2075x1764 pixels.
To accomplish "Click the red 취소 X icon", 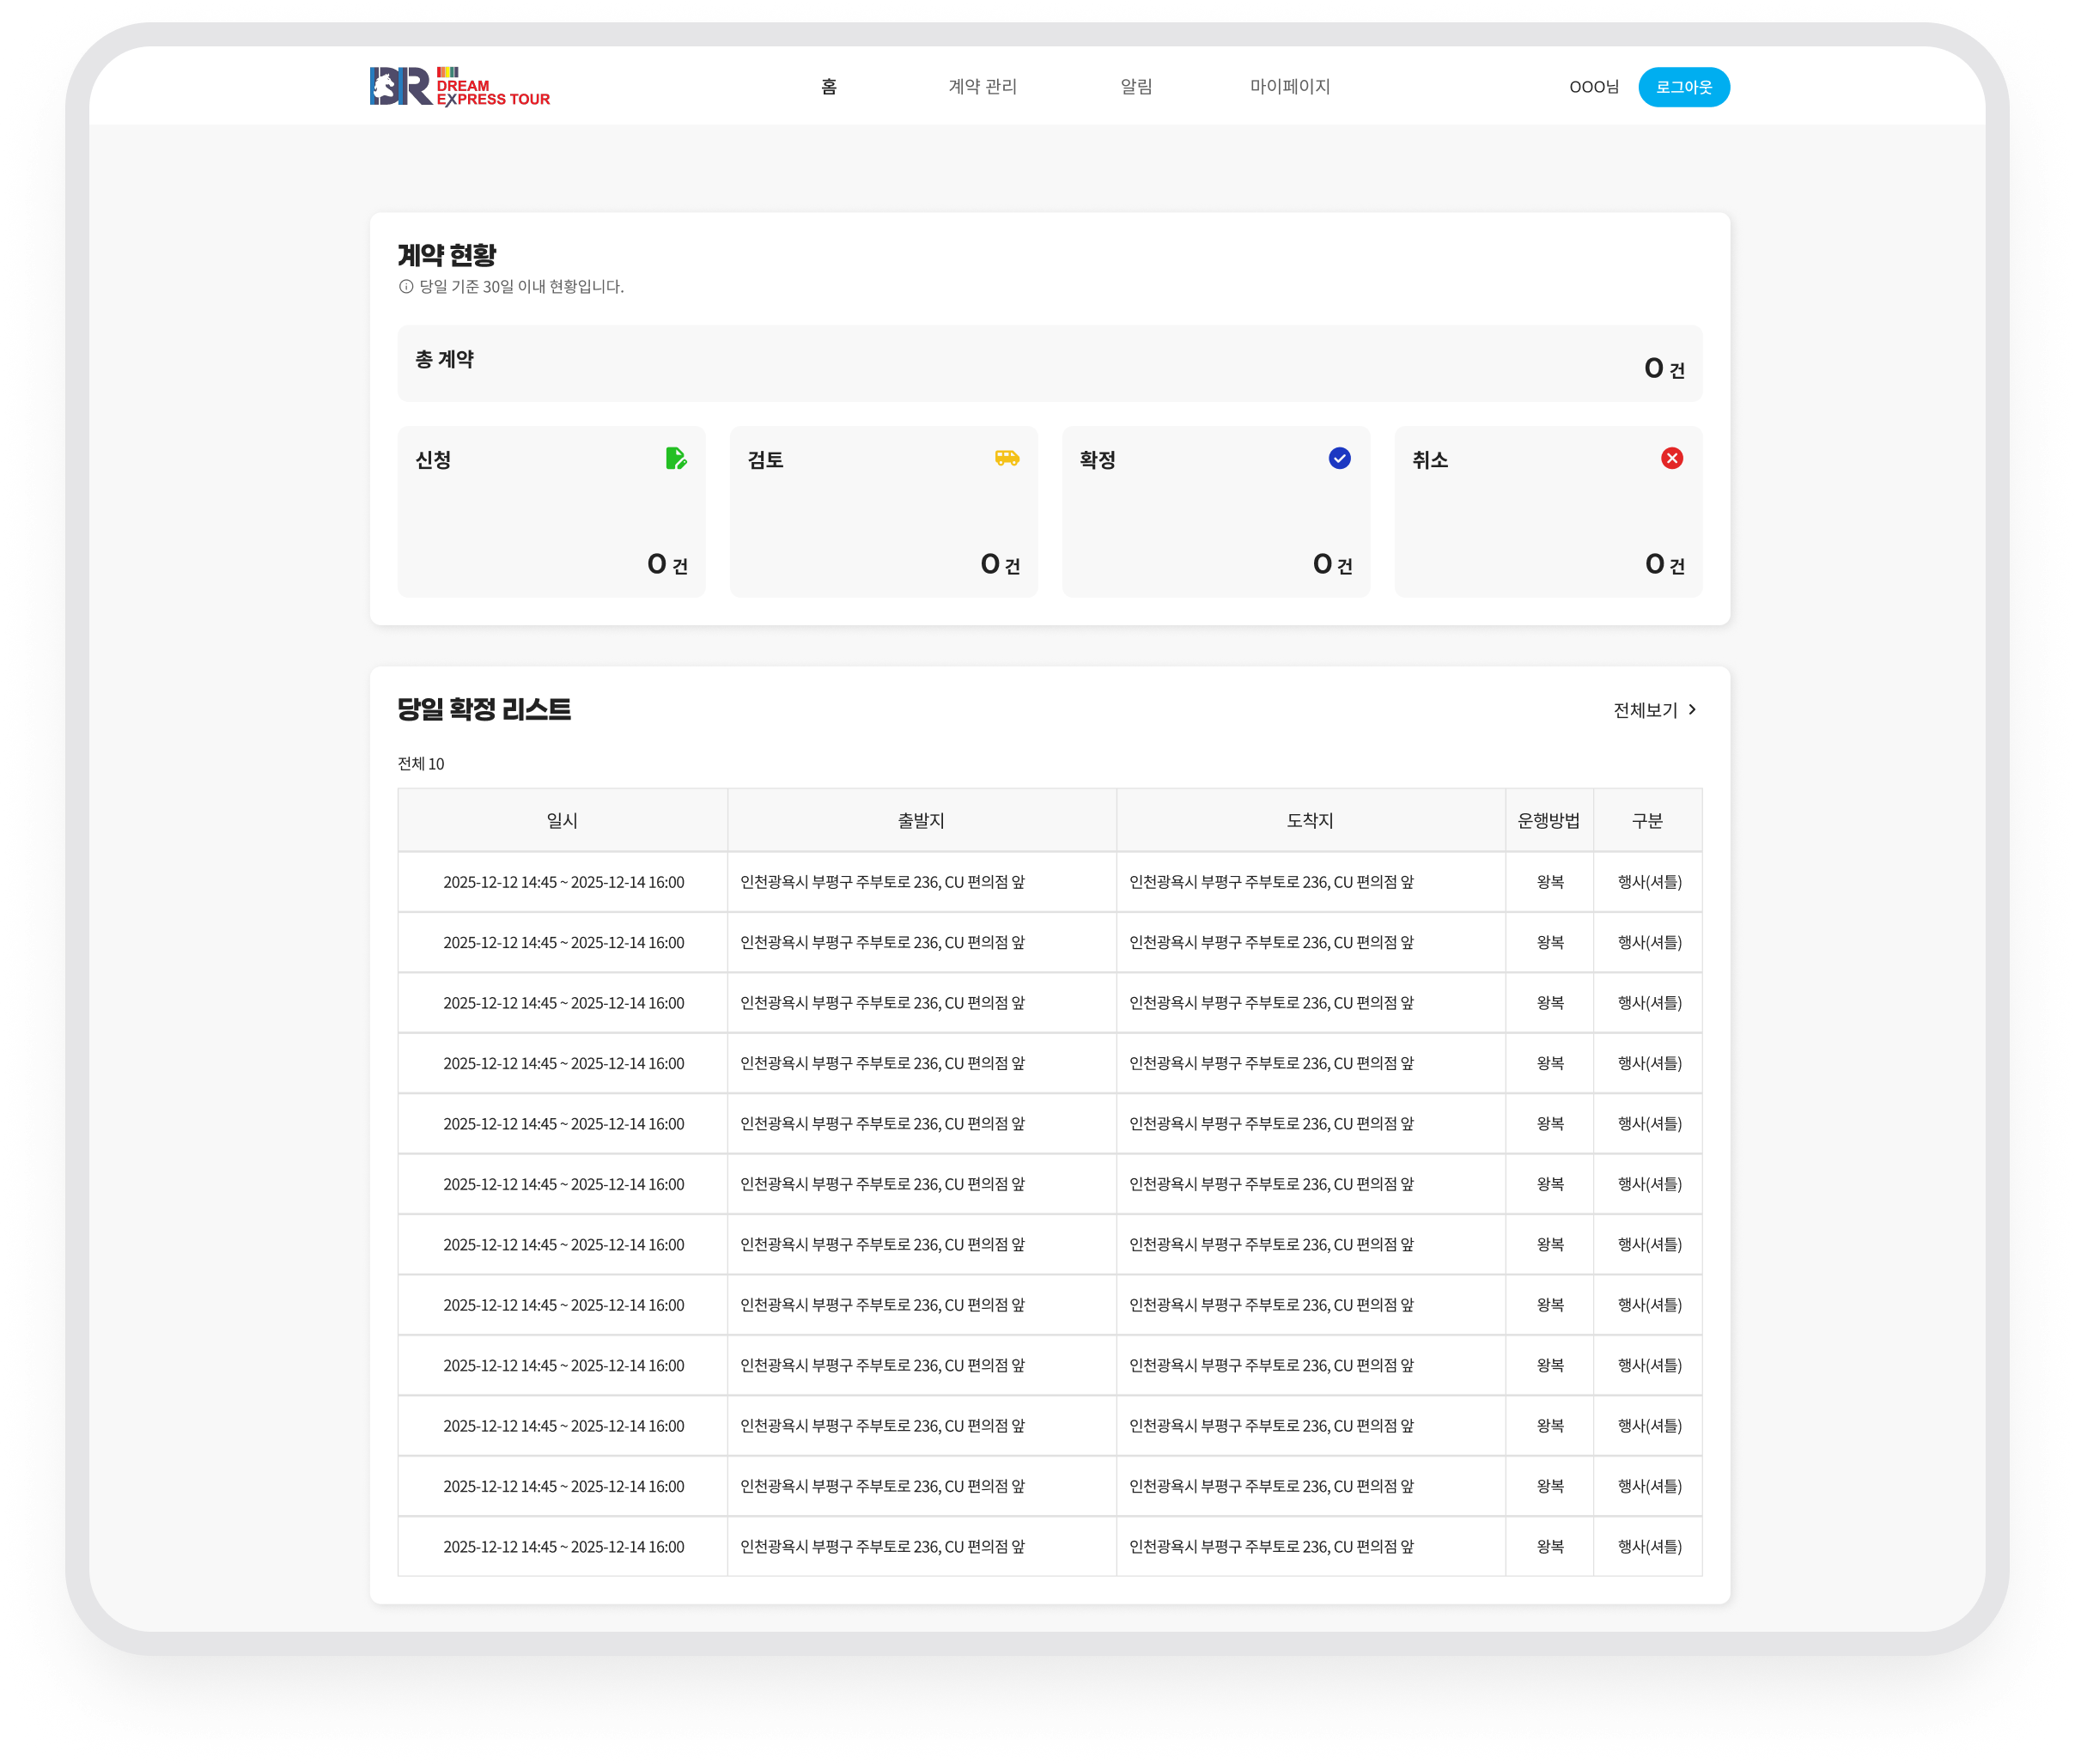I will click(x=1672, y=458).
